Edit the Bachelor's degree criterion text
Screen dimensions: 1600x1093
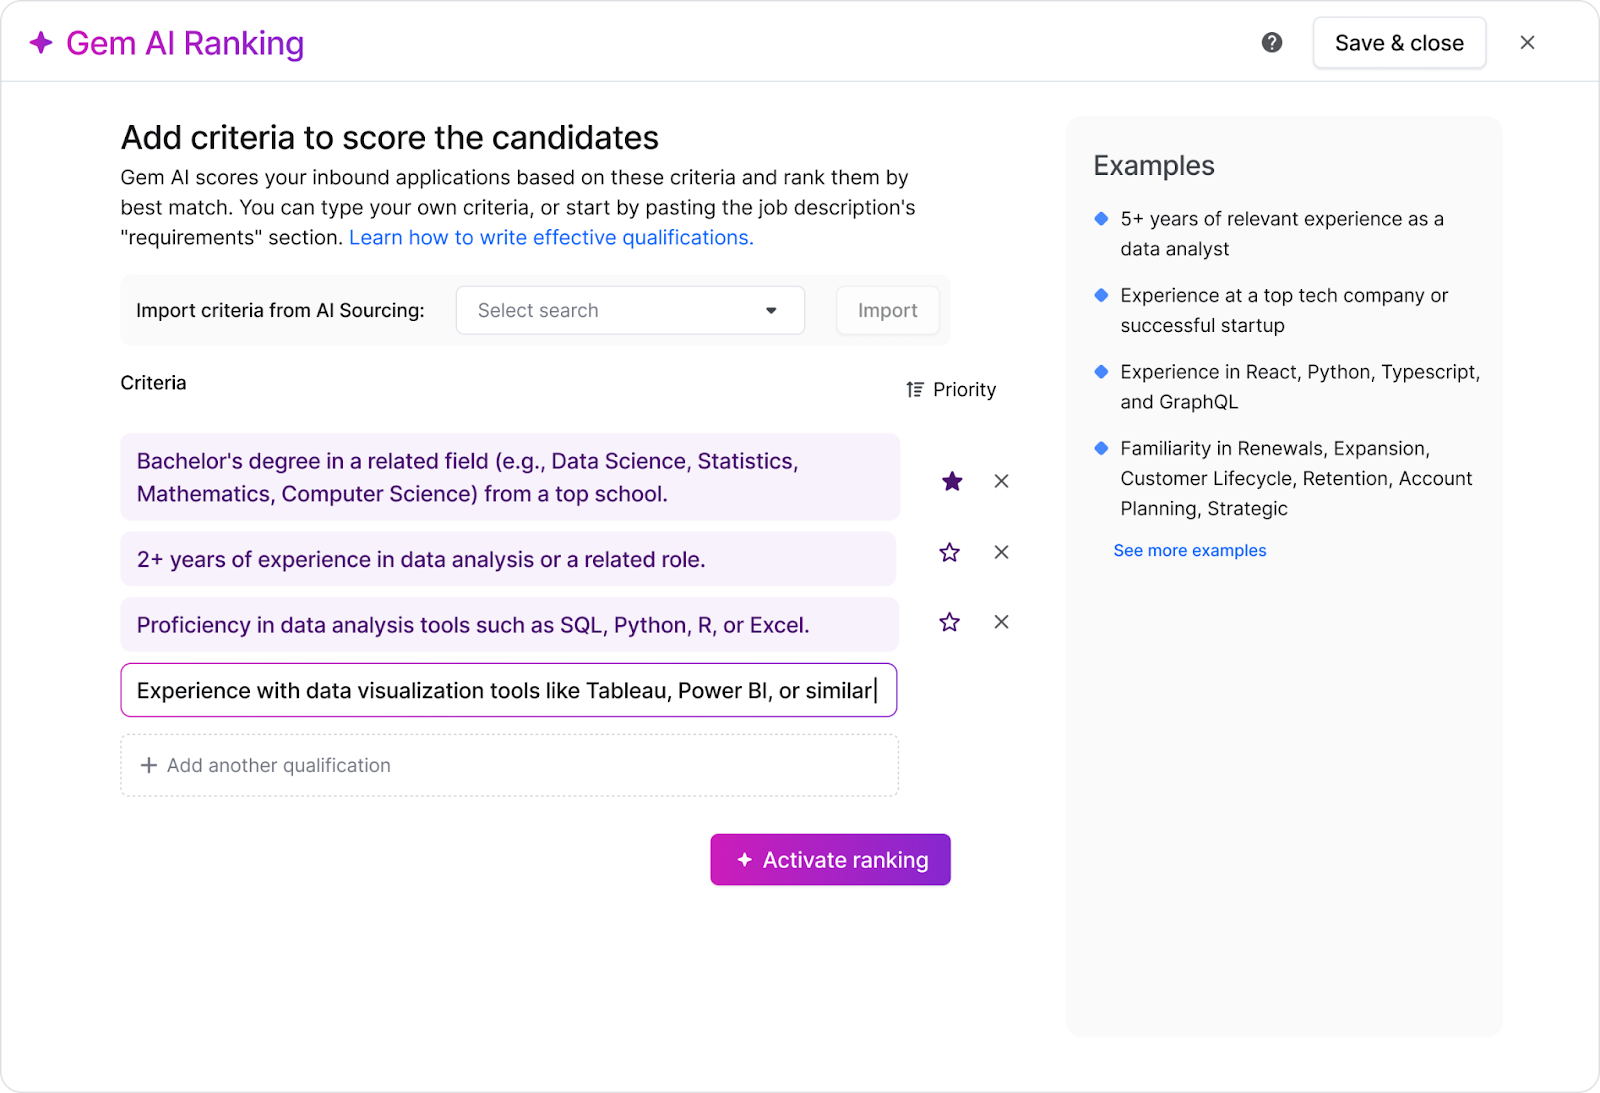(510, 477)
